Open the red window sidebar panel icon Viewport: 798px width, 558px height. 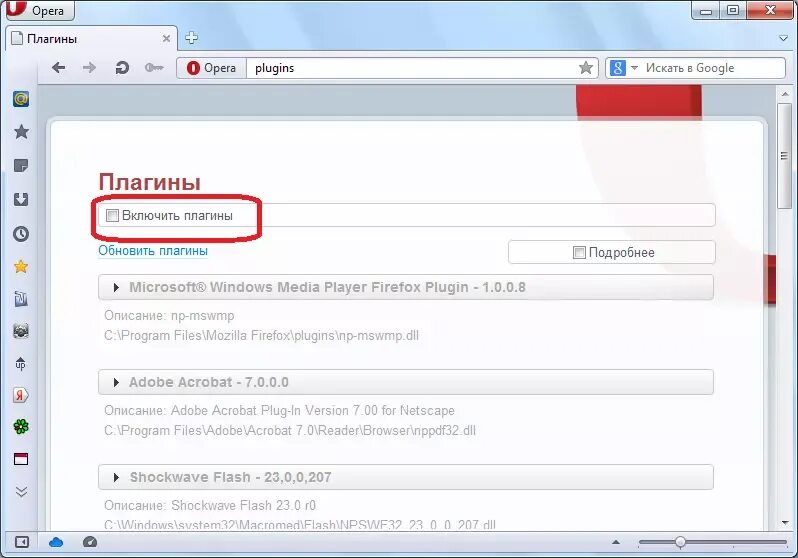[21, 459]
